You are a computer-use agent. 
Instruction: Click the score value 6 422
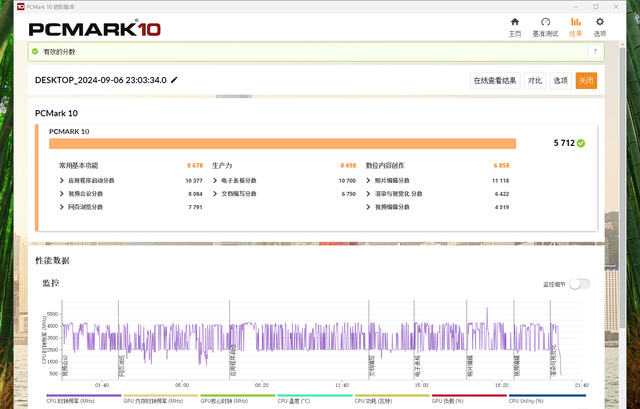click(502, 194)
